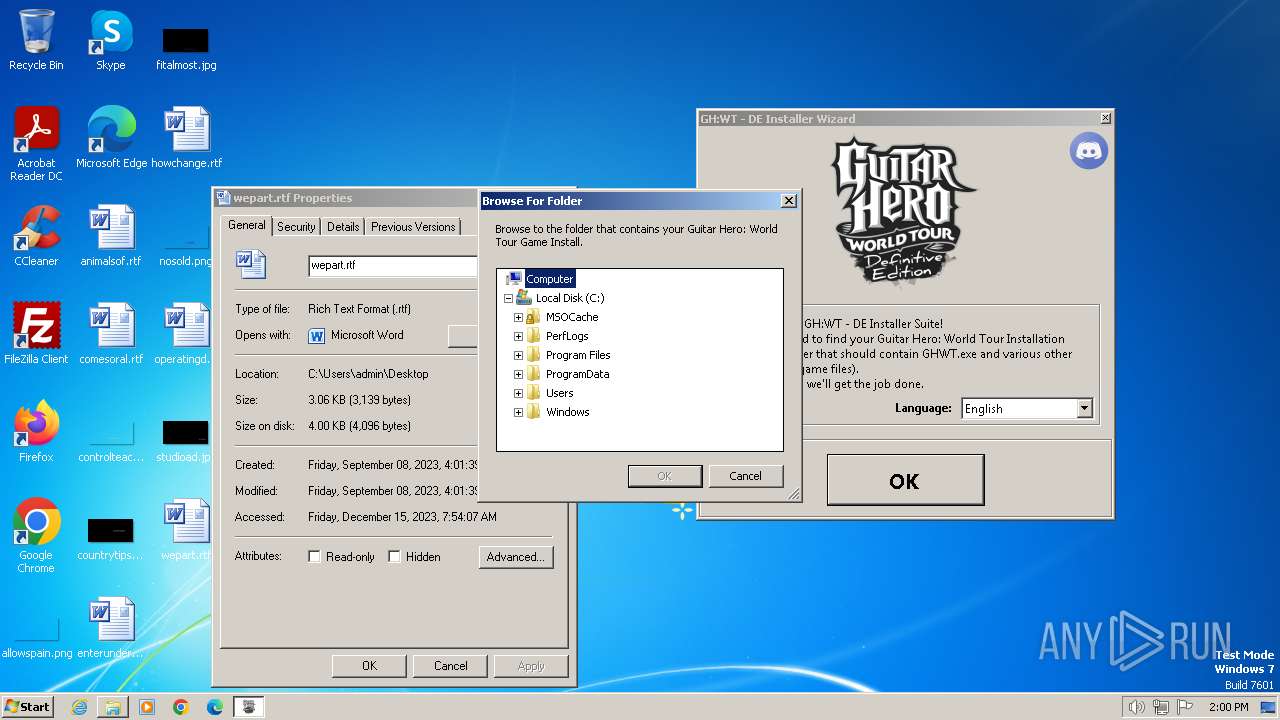Open comesoral.rtf desktop document
This screenshot has width=1280, height=720.
[111, 334]
